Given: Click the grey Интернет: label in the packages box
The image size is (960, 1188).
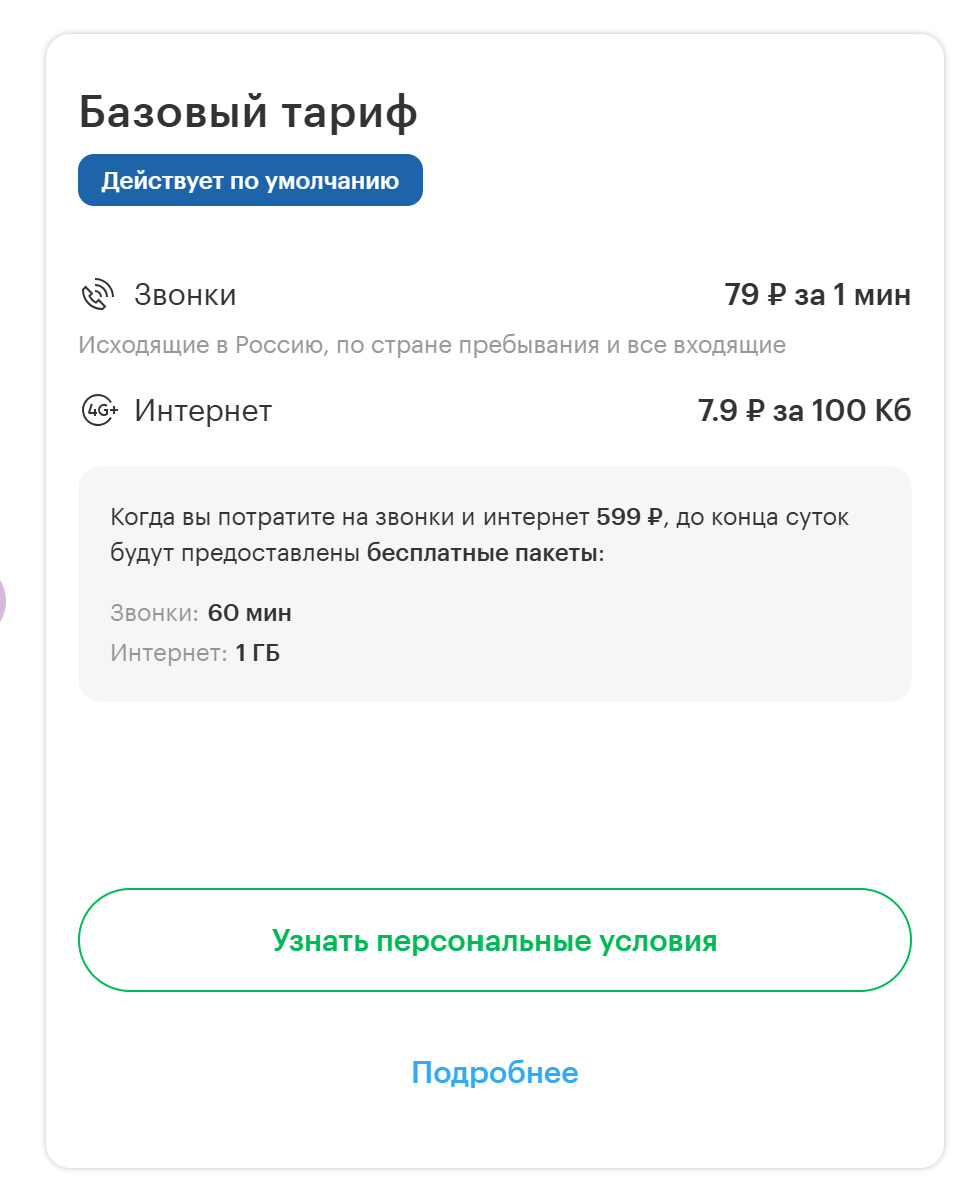Looking at the screenshot, I should [168, 654].
